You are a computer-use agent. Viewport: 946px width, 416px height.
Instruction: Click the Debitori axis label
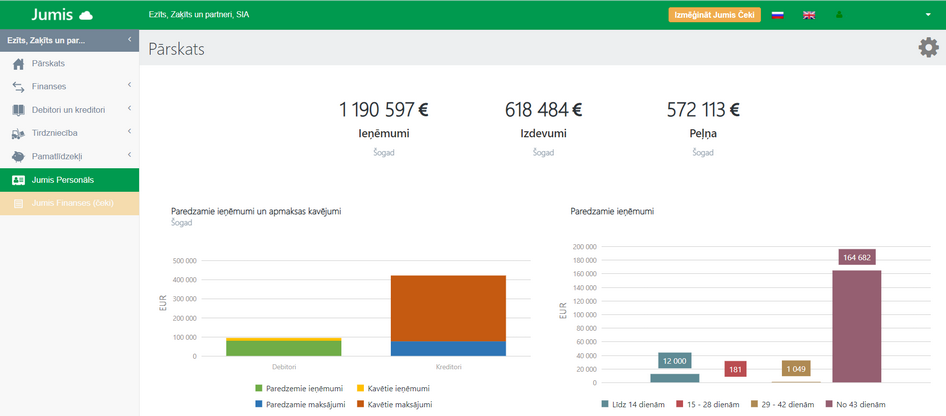(284, 367)
